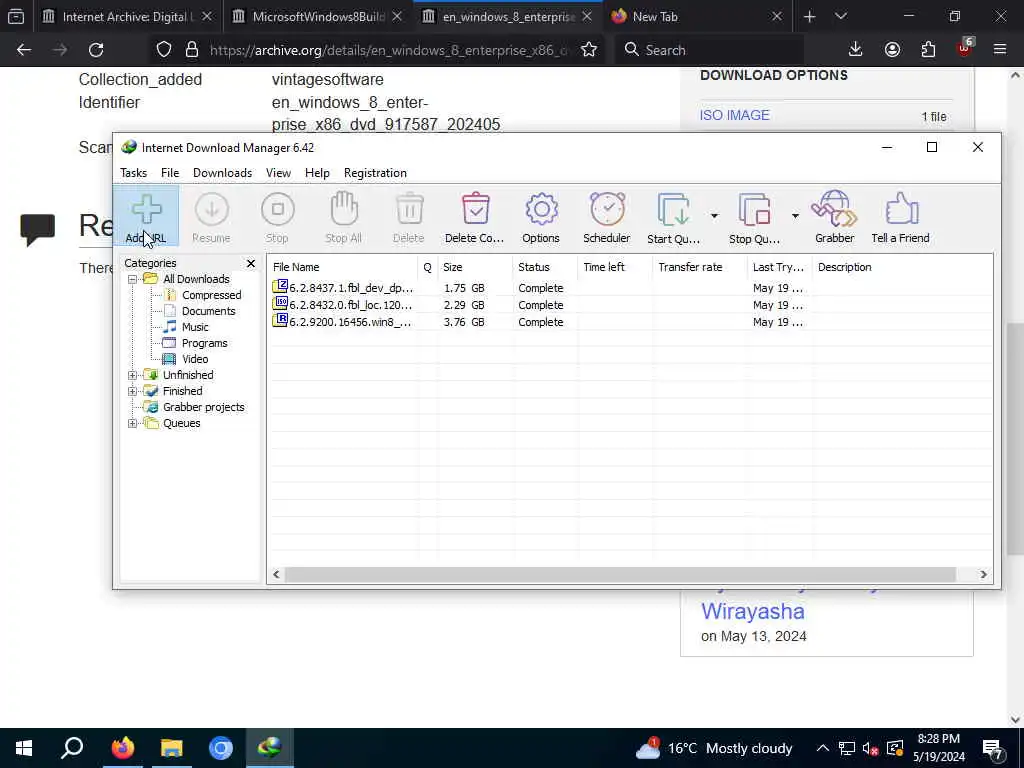Open the Scheduler clock icon
The width and height of the screenshot is (1024, 768).
(607, 217)
